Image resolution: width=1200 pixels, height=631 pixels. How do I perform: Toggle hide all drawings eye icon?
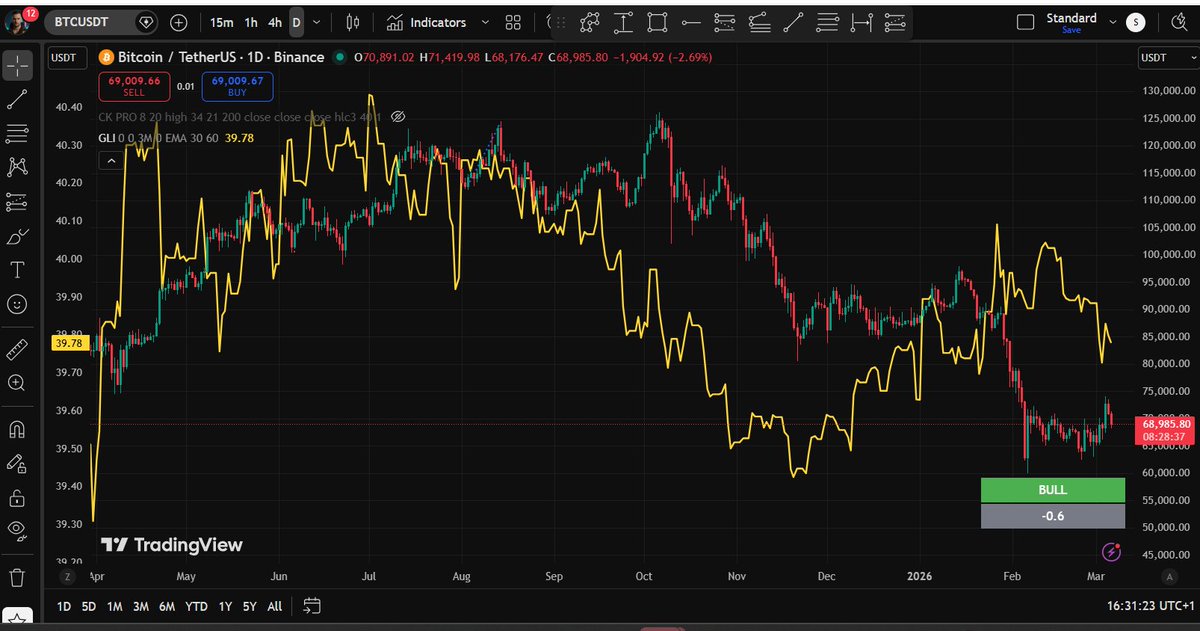(x=18, y=531)
